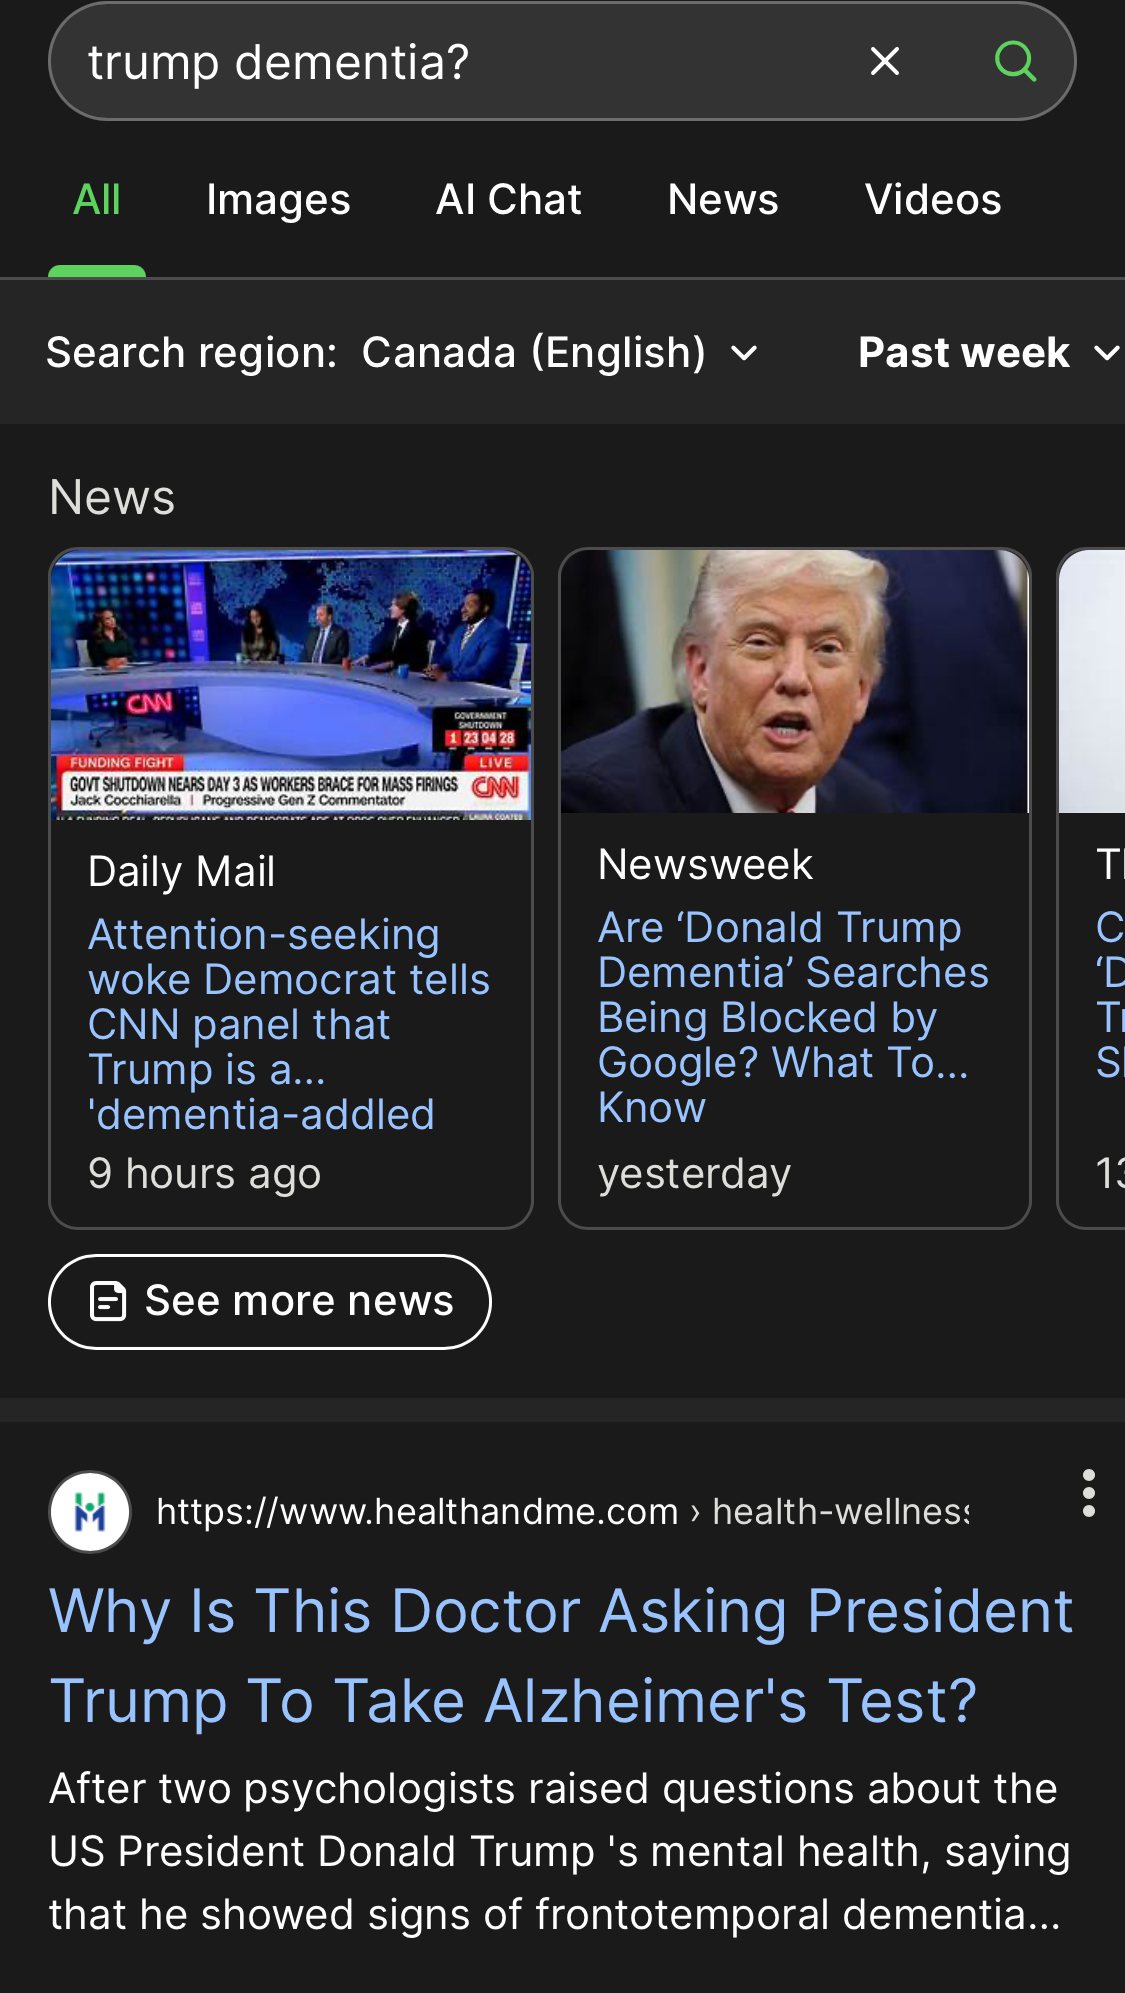
Task: Click the green magnifier search icon
Action: 1015,62
